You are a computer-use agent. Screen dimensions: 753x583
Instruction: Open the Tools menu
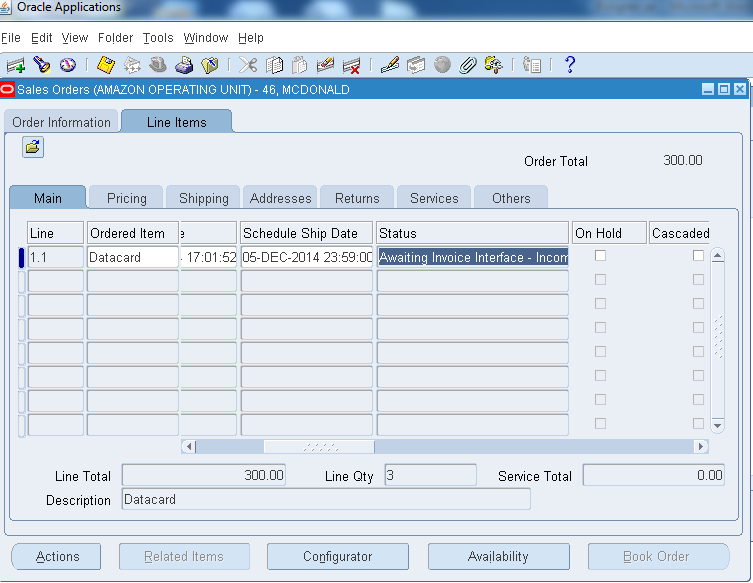click(158, 38)
